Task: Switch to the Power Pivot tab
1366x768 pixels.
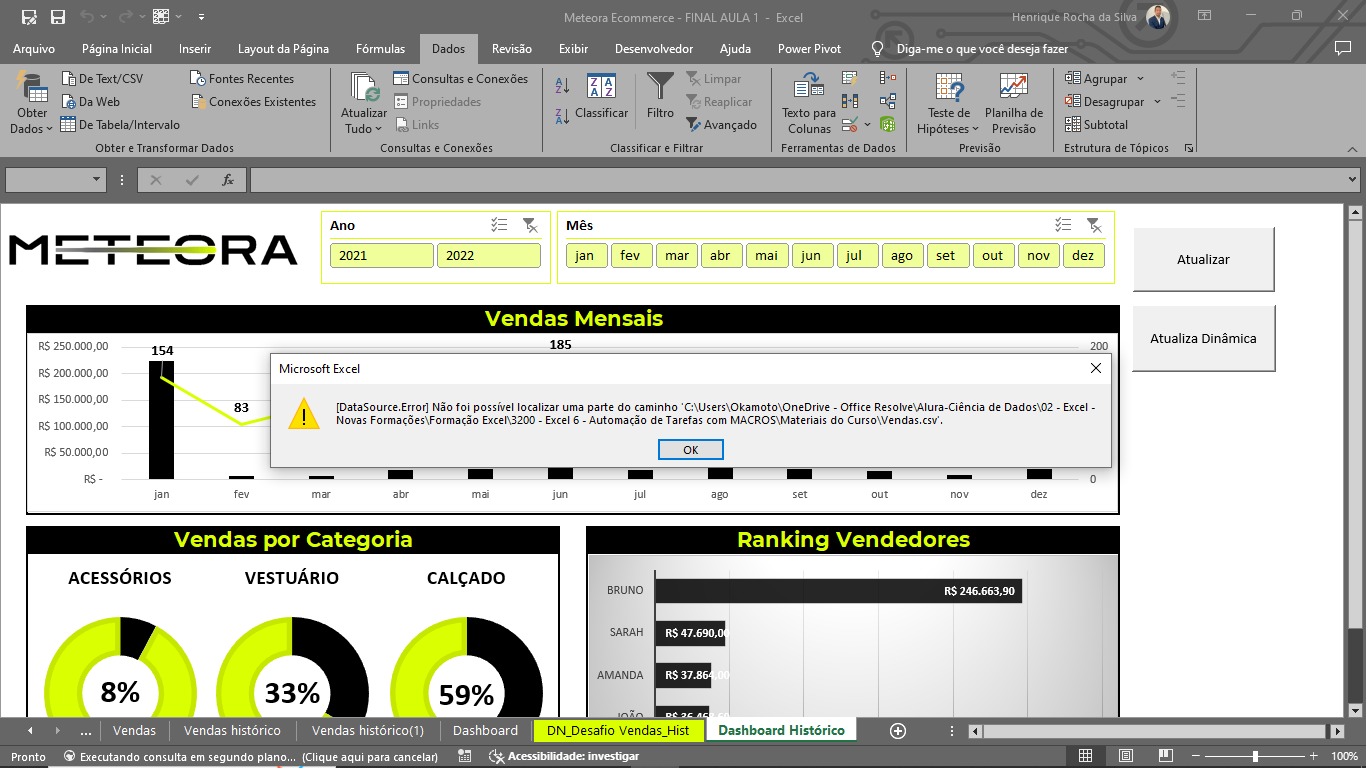Action: point(810,49)
